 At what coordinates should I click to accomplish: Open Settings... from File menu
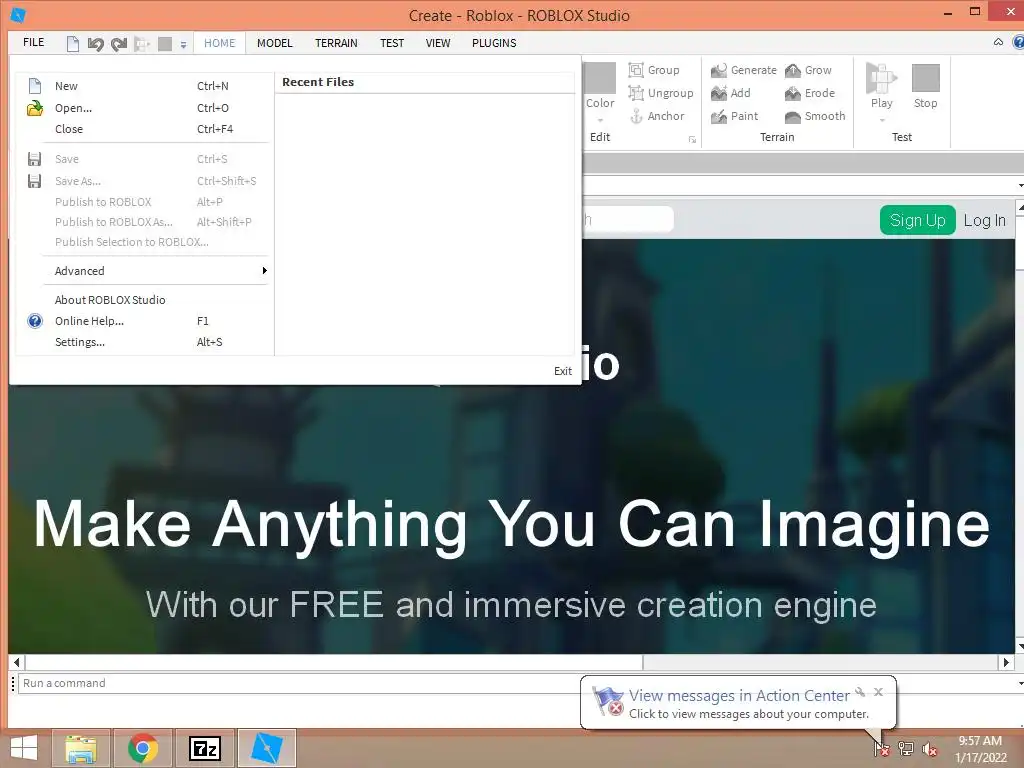[144, 342]
